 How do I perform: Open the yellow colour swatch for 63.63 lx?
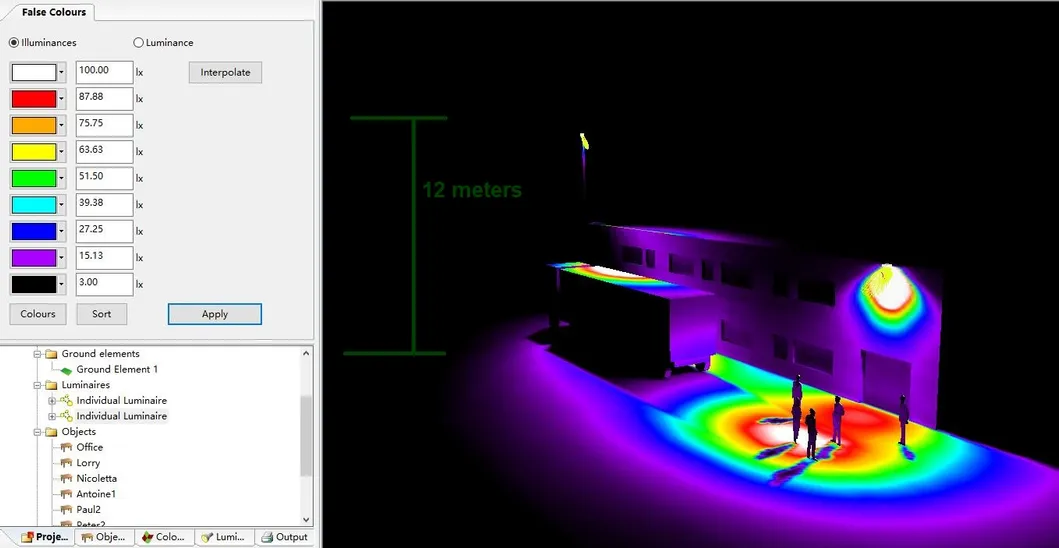pos(34,152)
